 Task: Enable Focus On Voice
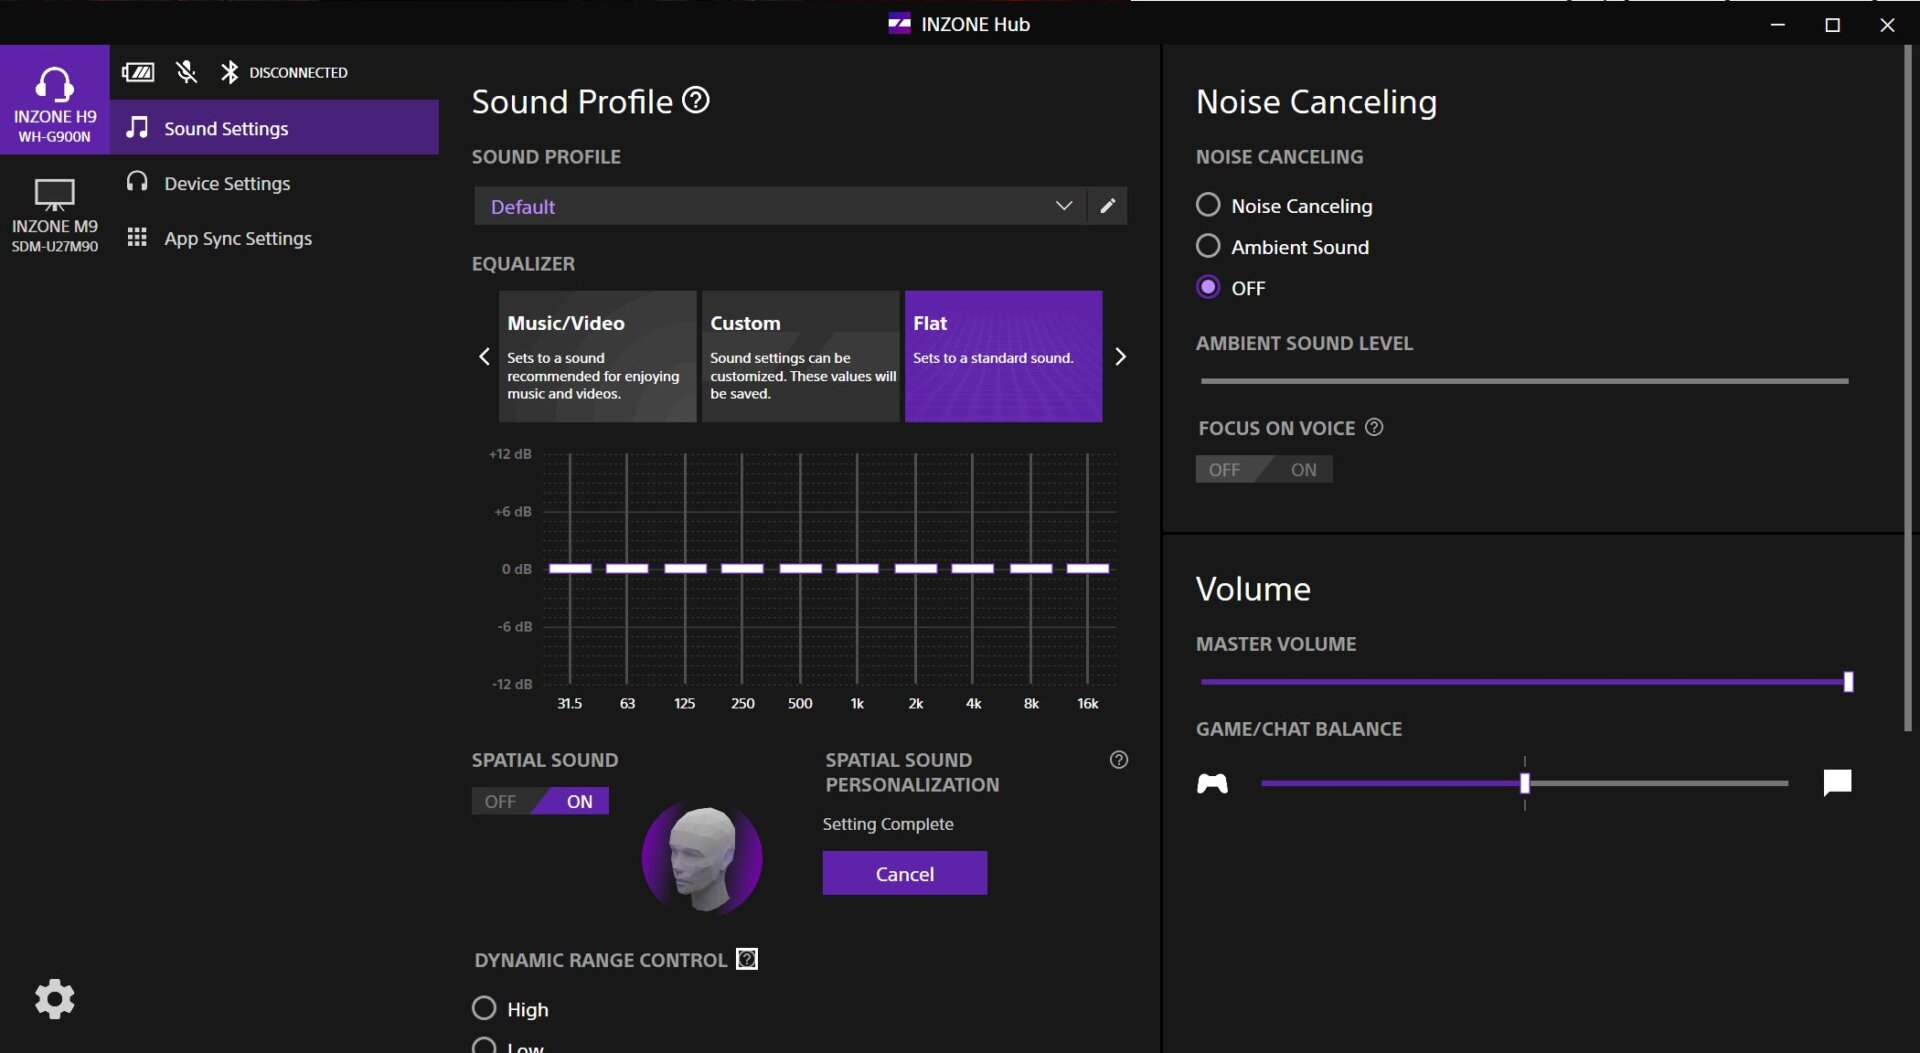[x=1302, y=469]
